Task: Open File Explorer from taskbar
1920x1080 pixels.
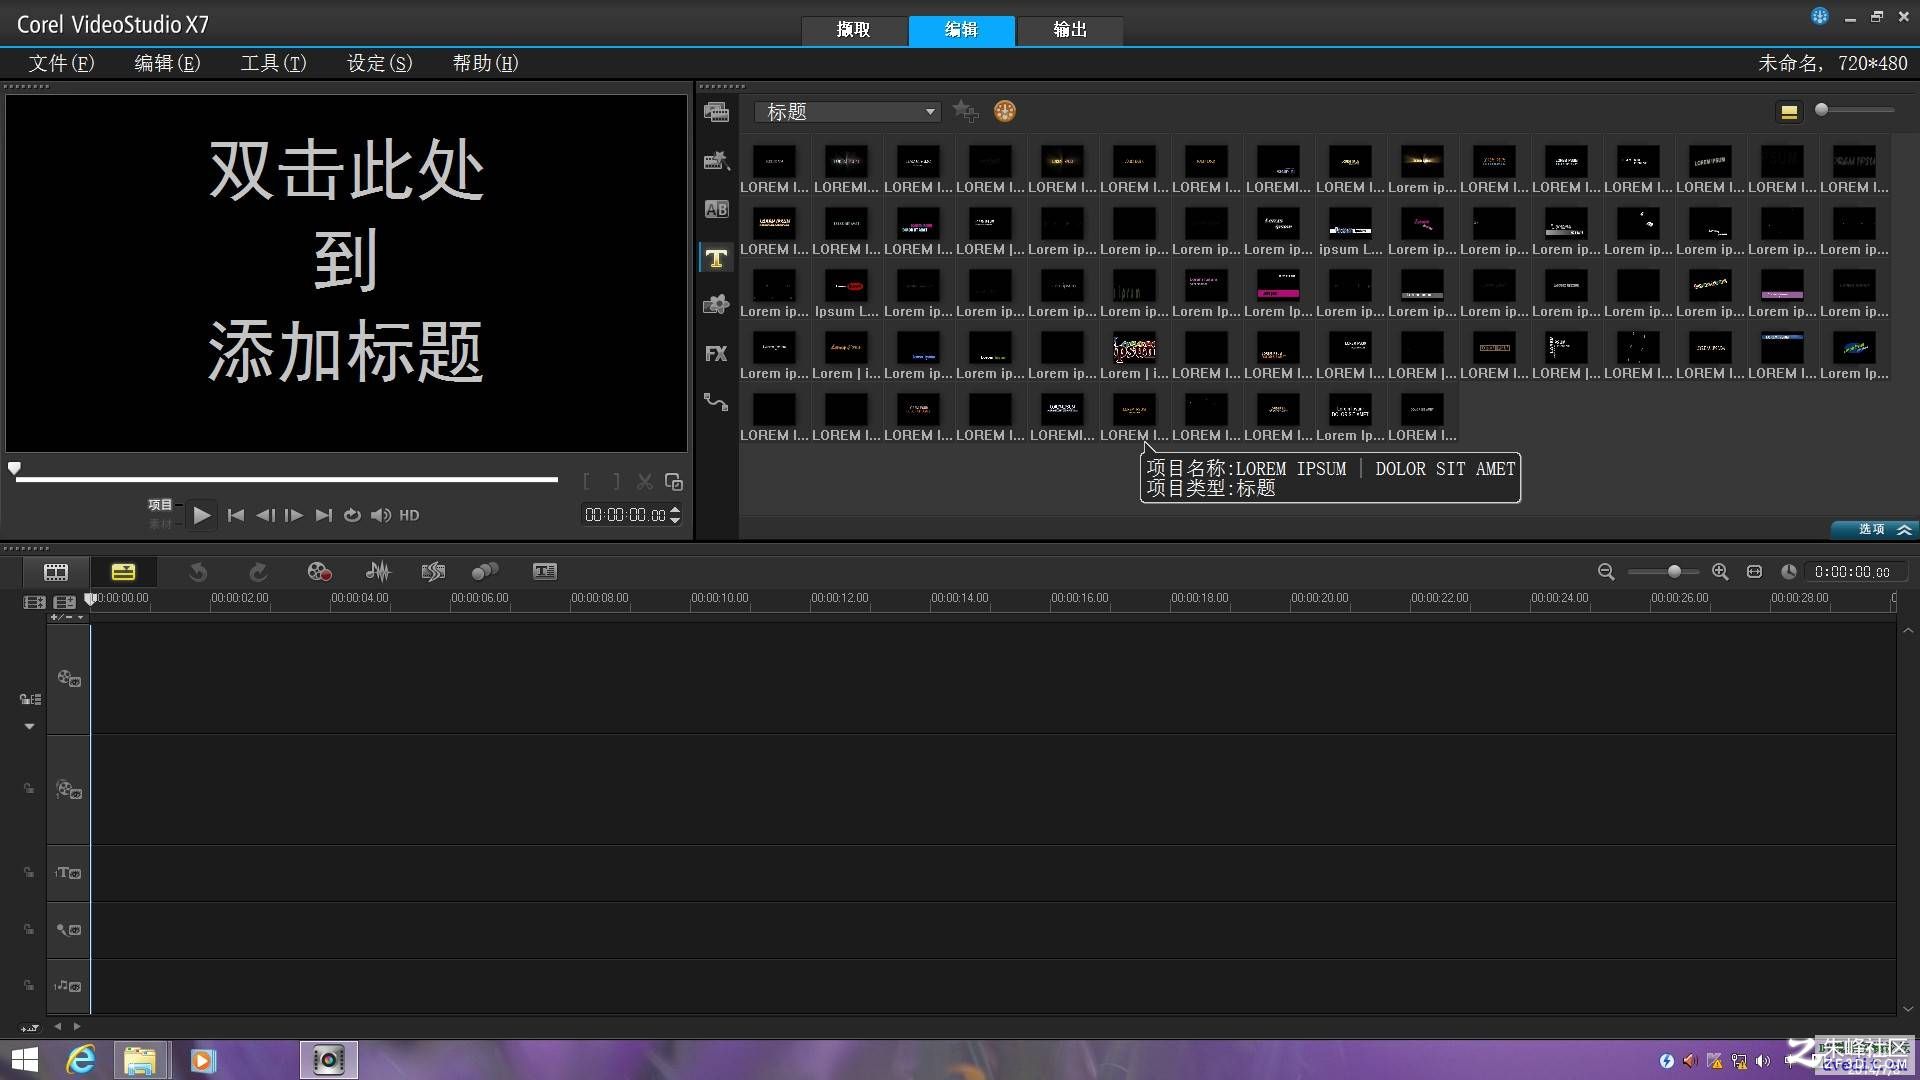Action: (x=140, y=1060)
